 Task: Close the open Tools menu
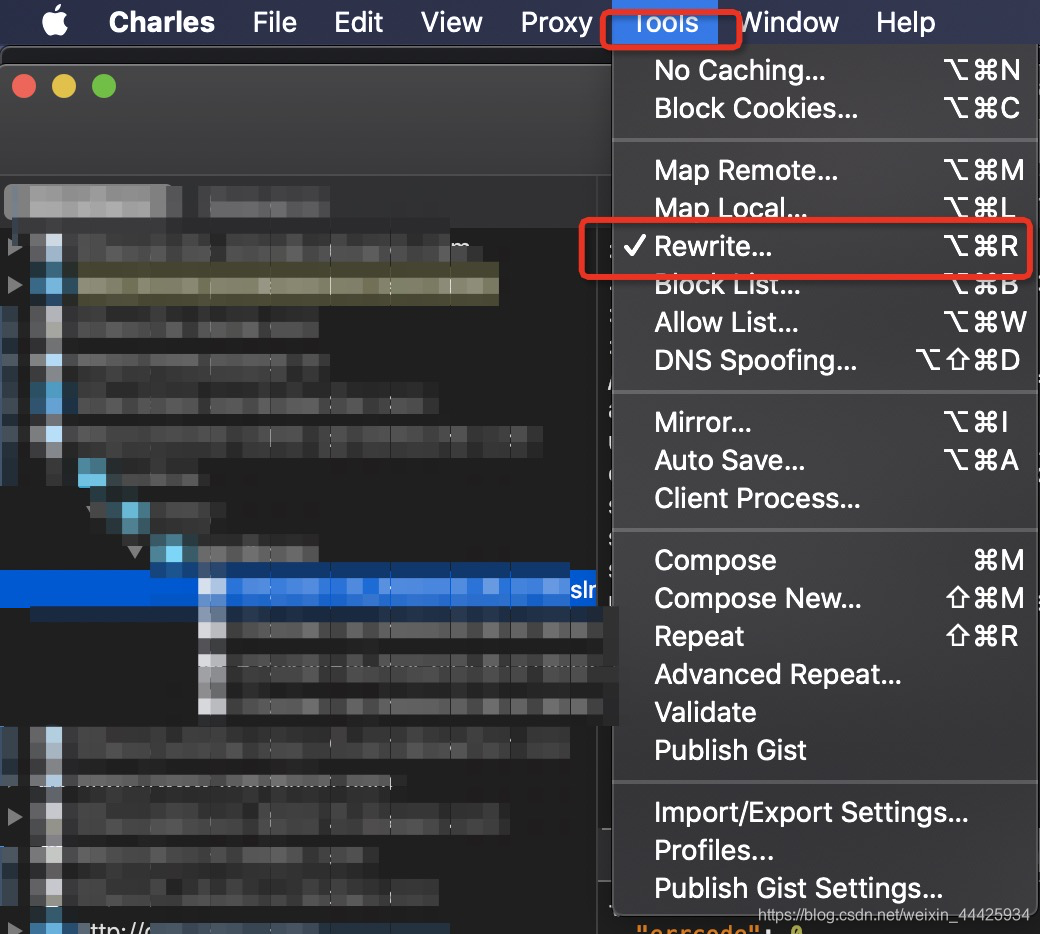pyautogui.click(x=665, y=23)
